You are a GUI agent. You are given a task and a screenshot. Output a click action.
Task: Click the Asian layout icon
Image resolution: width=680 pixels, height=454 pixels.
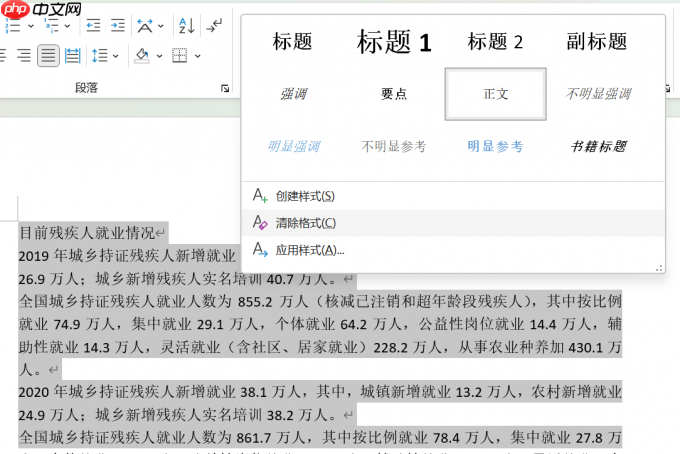pyautogui.click(x=145, y=26)
